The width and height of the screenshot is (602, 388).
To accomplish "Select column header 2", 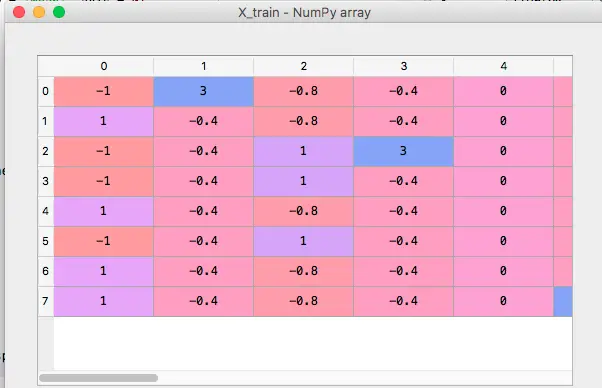I will [x=304, y=66].
